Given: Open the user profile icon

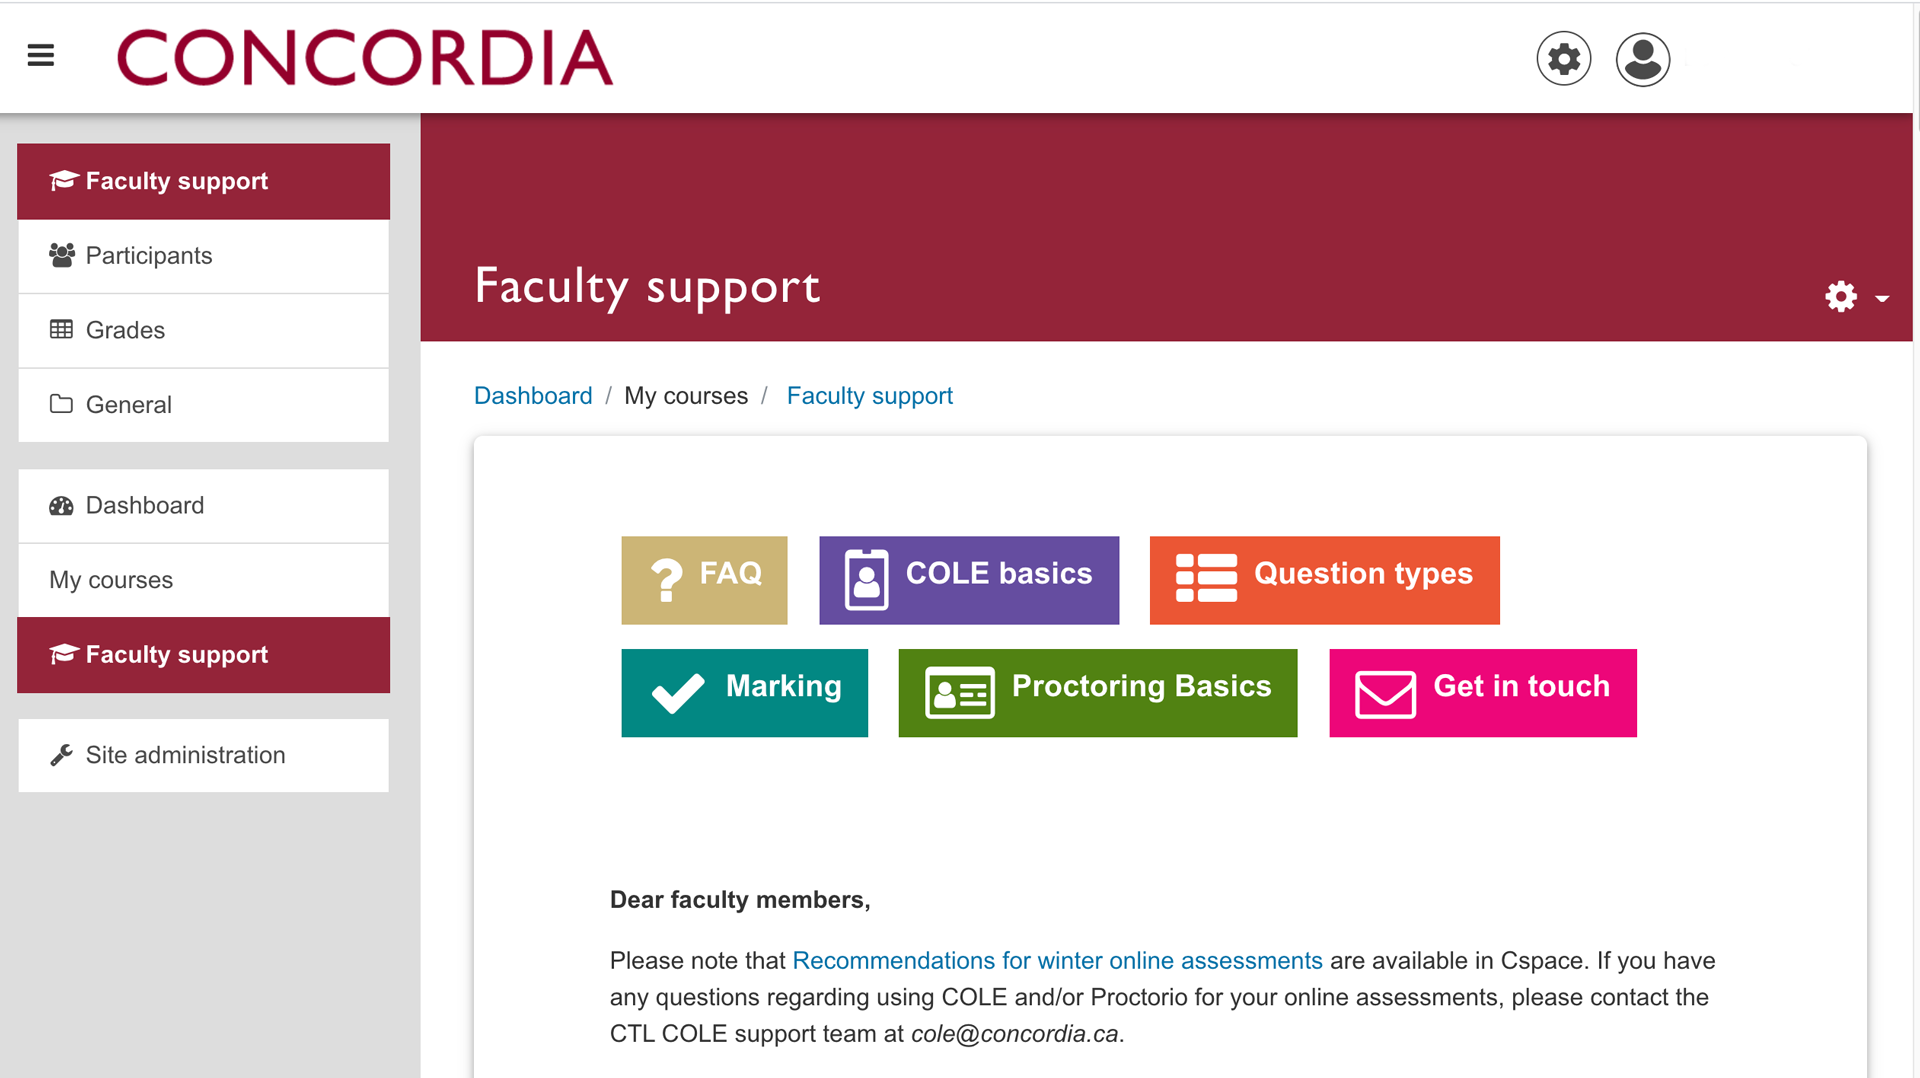Looking at the screenshot, I should point(1641,59).
